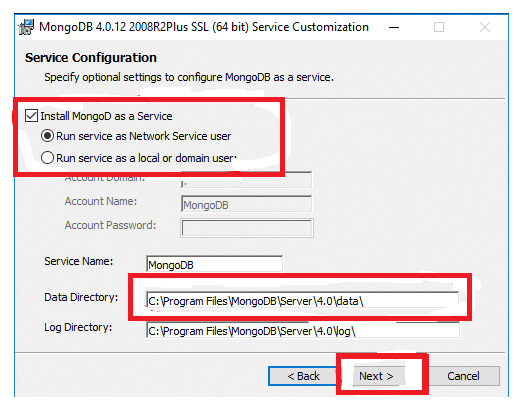This screenshot has height=414, width=531.
Task: Go back with the Back button
Action: pos(303,376)
